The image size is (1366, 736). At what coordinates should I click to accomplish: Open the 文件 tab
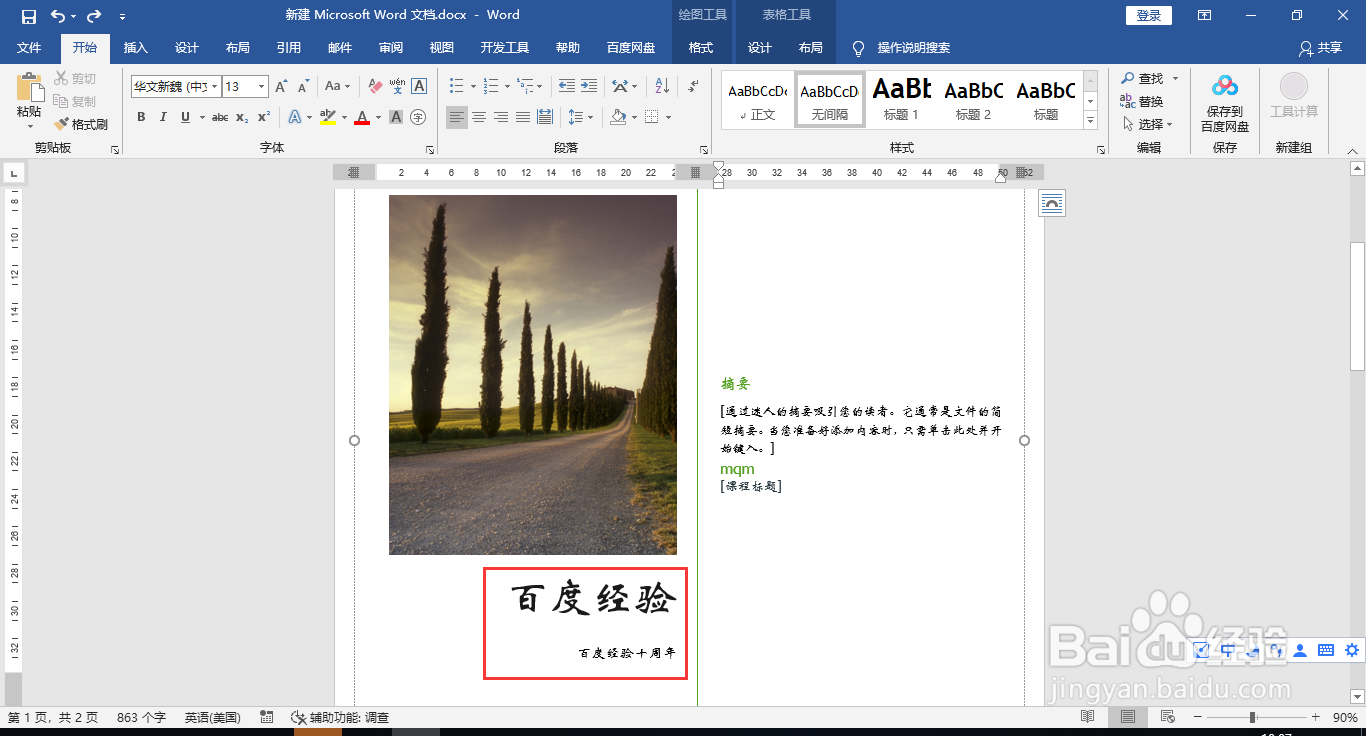[x=29, y=48]
